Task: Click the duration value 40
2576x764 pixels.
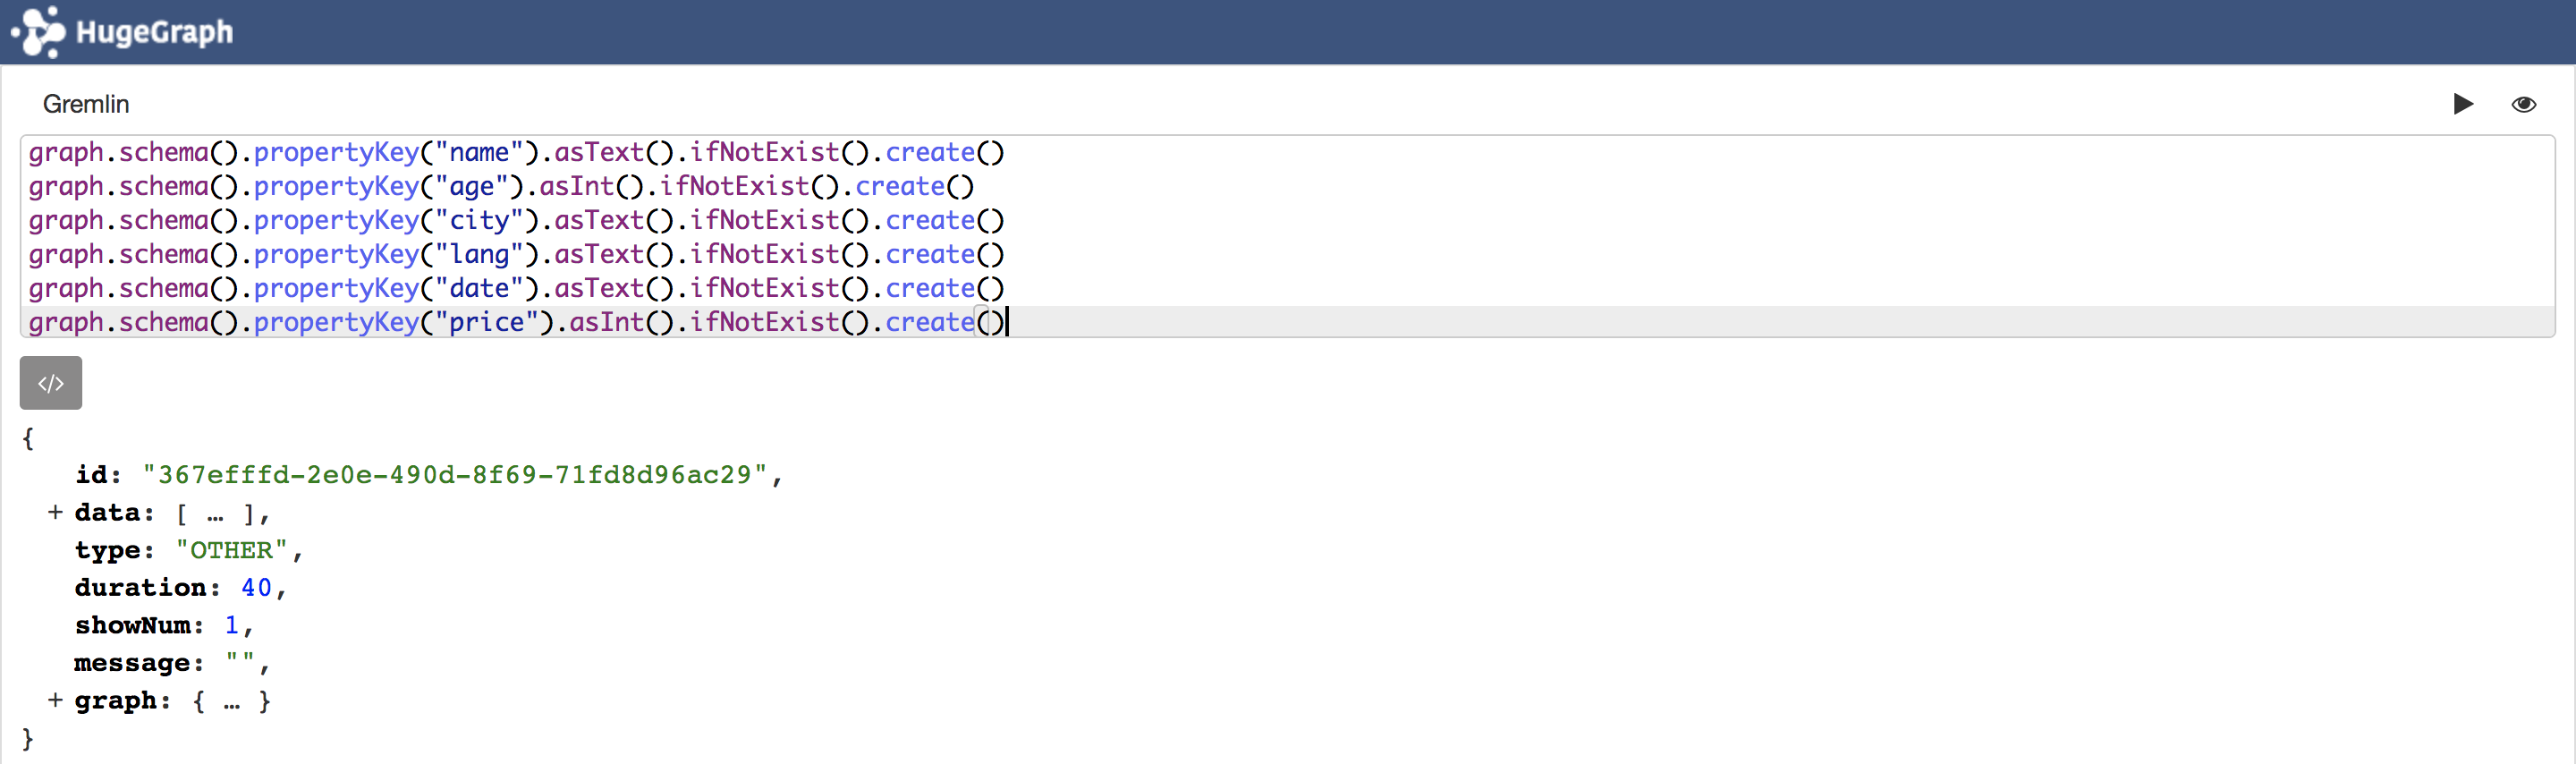Action: tap(256, 588)
